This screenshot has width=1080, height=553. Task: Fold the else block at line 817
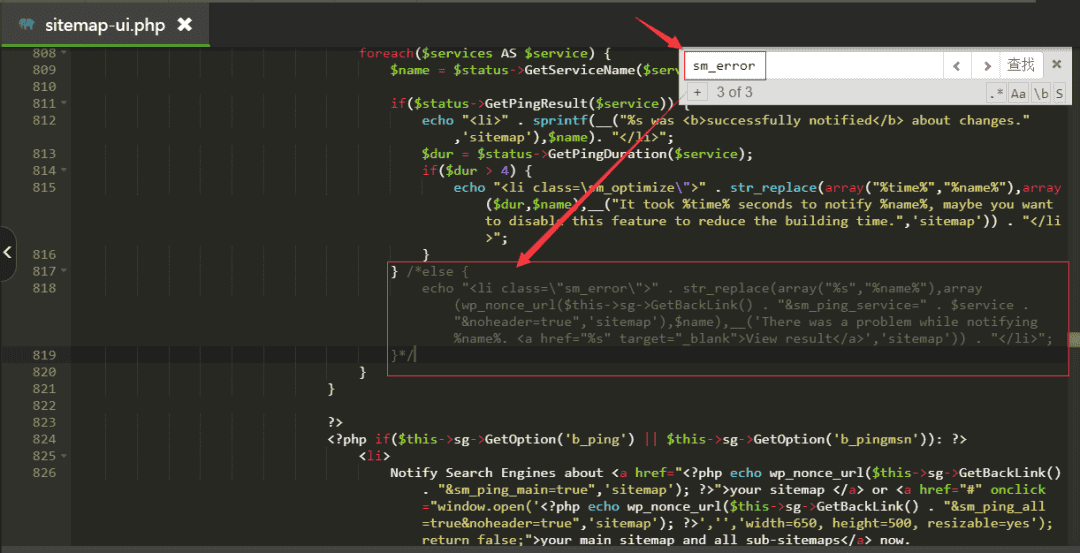(64, 271)
